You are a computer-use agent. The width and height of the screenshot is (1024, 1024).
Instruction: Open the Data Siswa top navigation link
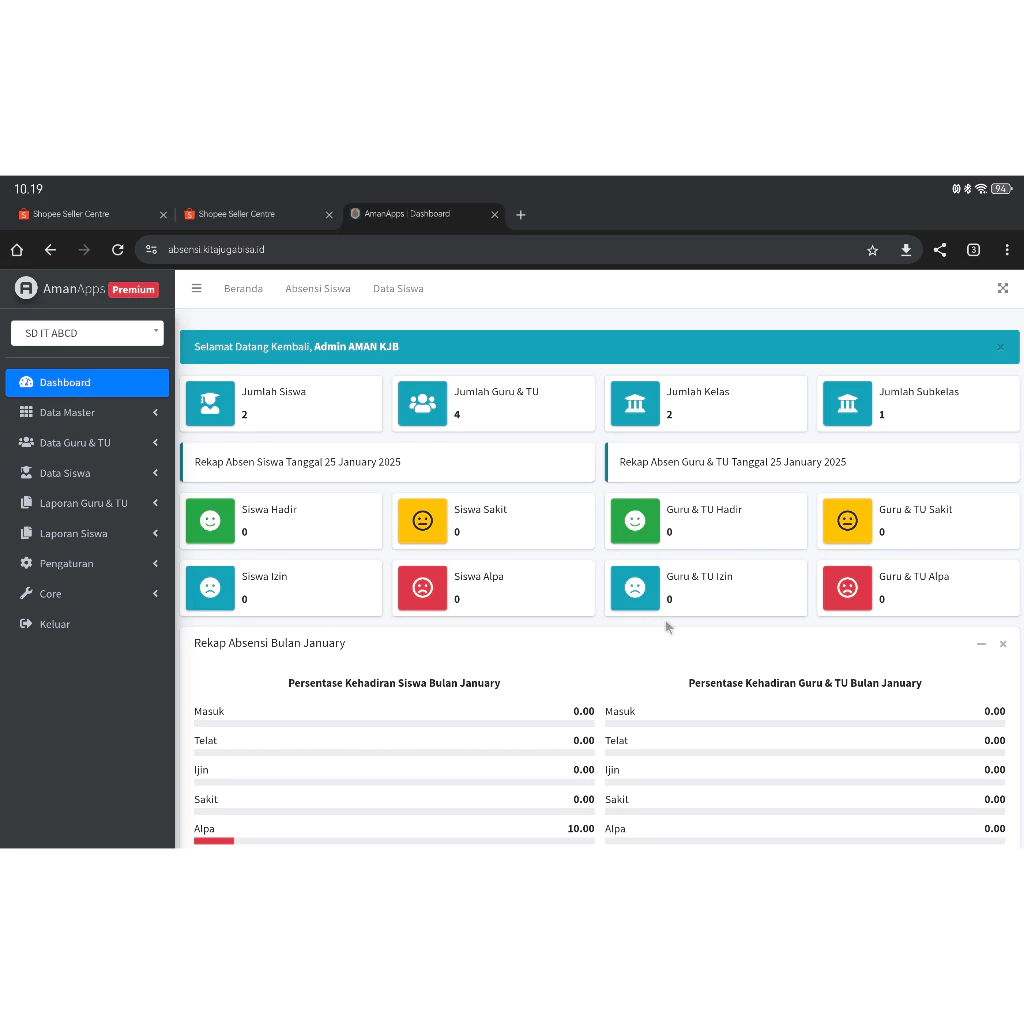398,288
